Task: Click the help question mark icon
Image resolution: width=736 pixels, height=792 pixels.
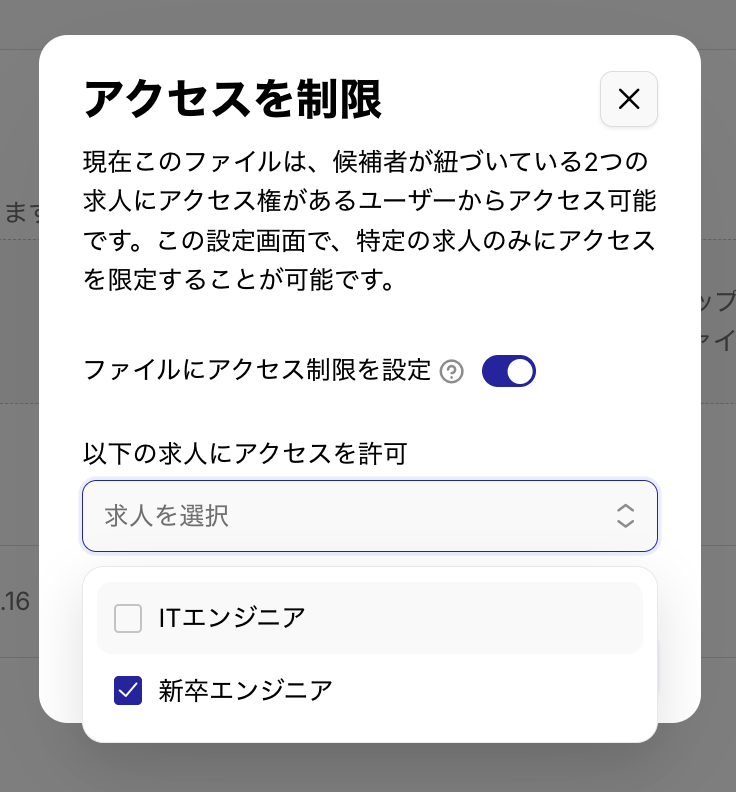Action: [x=451, y=372]
